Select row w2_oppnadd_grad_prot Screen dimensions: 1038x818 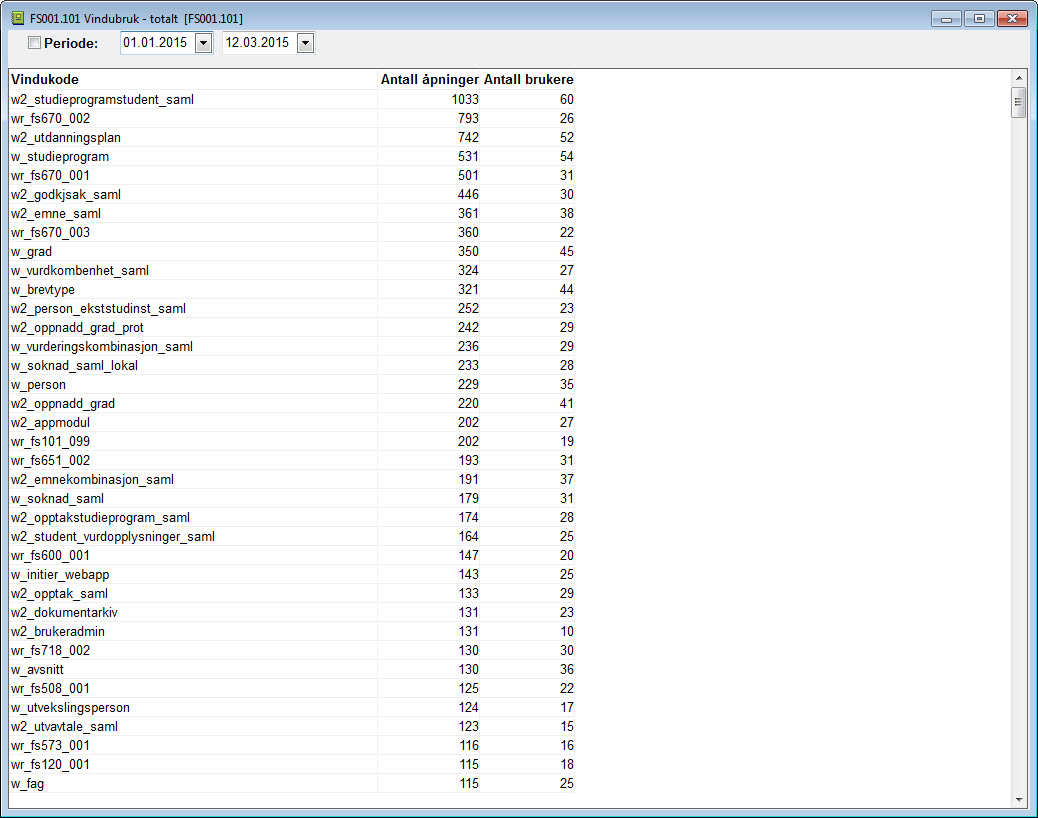(292, 328)
